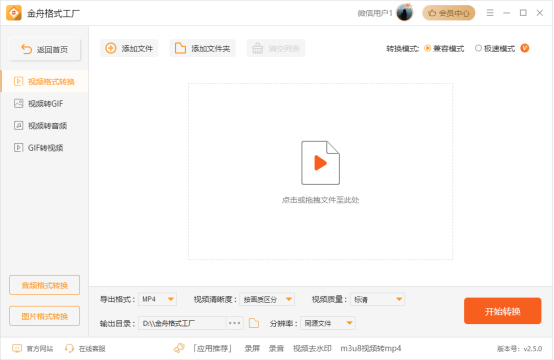Click the version number v2.5.0 text
This screenshot has width=554, height=360.
[x=519, y=349]
